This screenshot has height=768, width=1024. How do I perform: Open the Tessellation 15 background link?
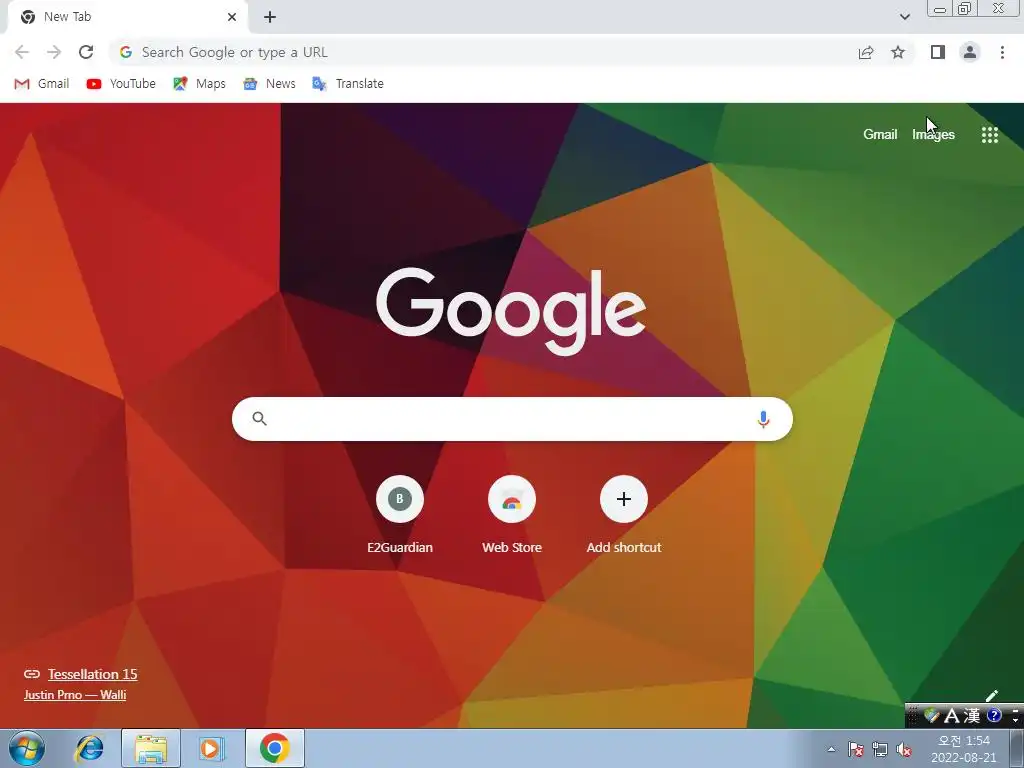pyautogui.click(x=92, y=674)
